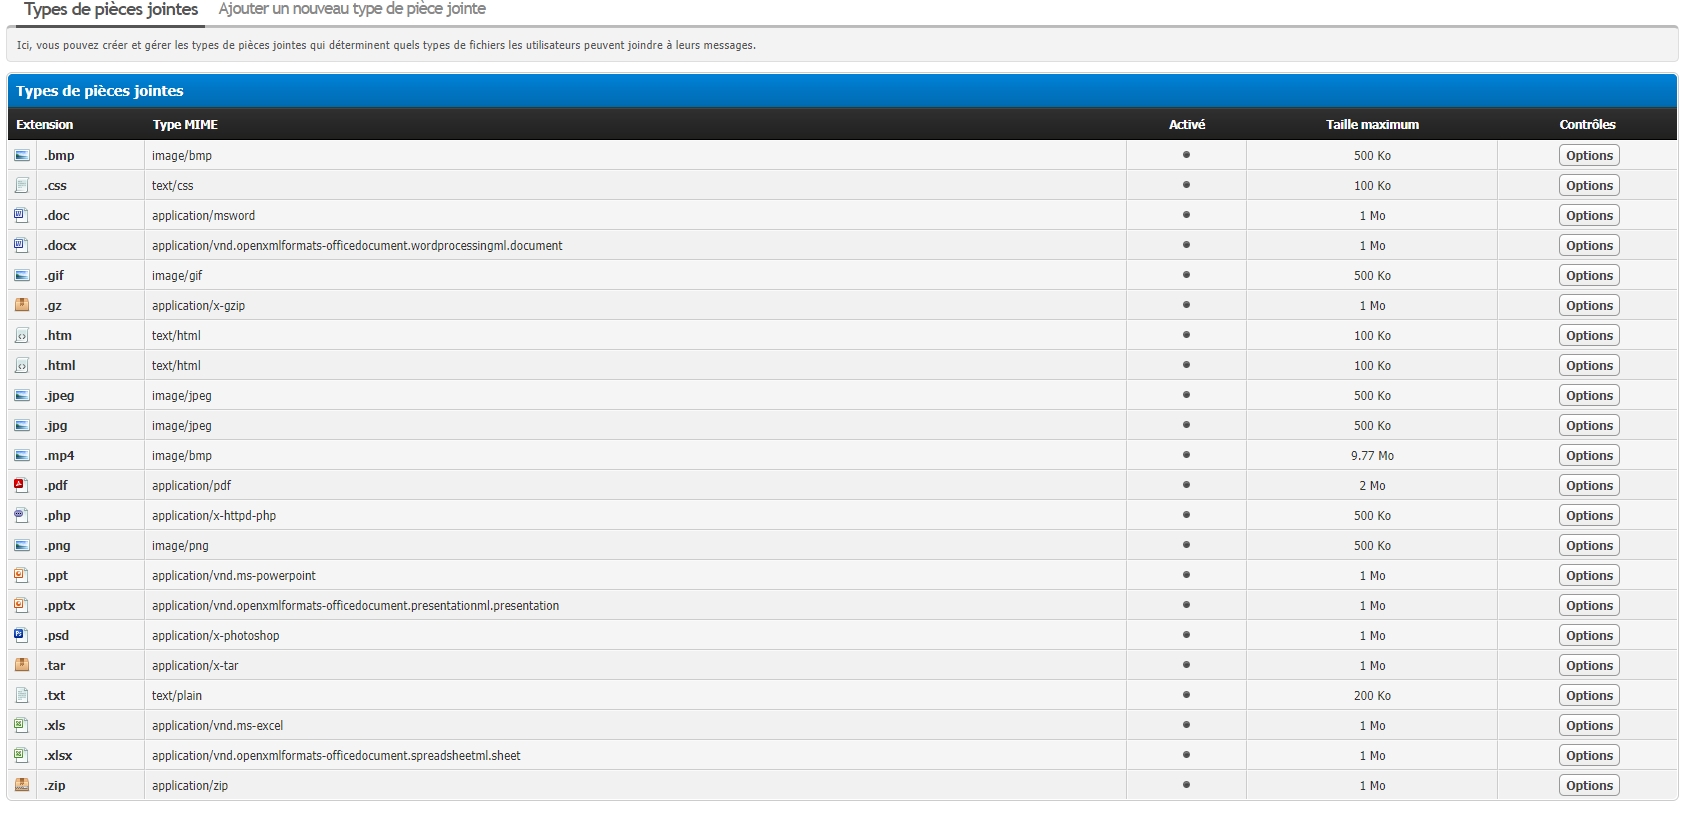Click the .psd Photoshop file icon
Screen dimensions: 1682x825
pyautogui.click(x=21, y=635)
